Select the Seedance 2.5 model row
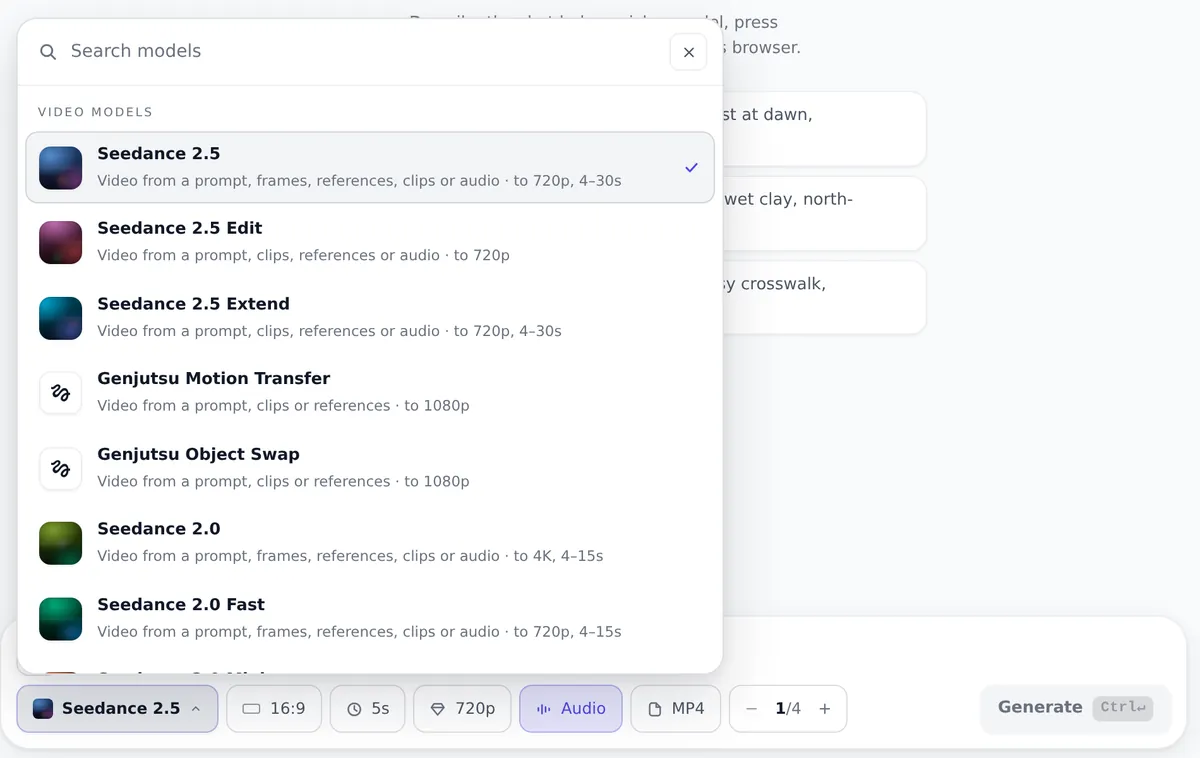Viewport: 1200px width, 758px height. (370, 167)
